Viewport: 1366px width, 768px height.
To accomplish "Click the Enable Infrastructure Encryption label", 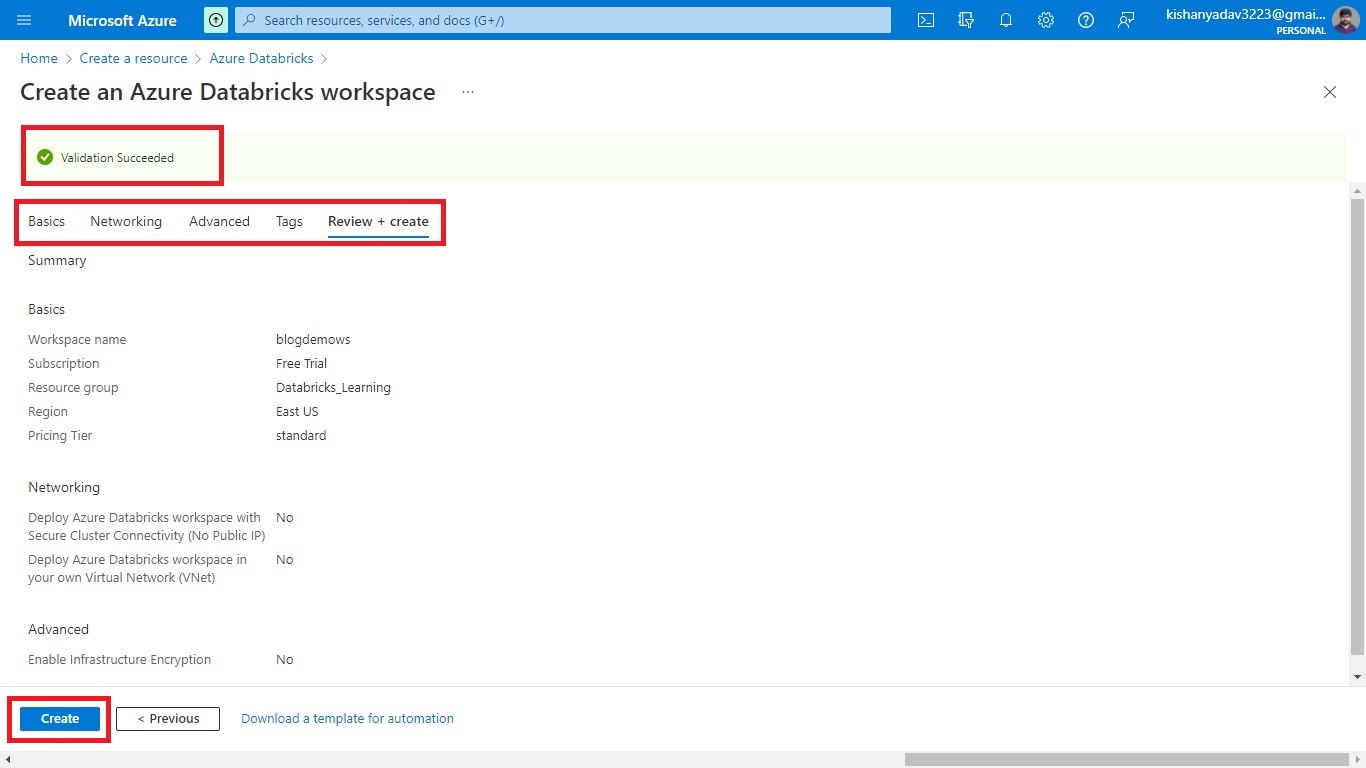I will [x=119, y=659].
